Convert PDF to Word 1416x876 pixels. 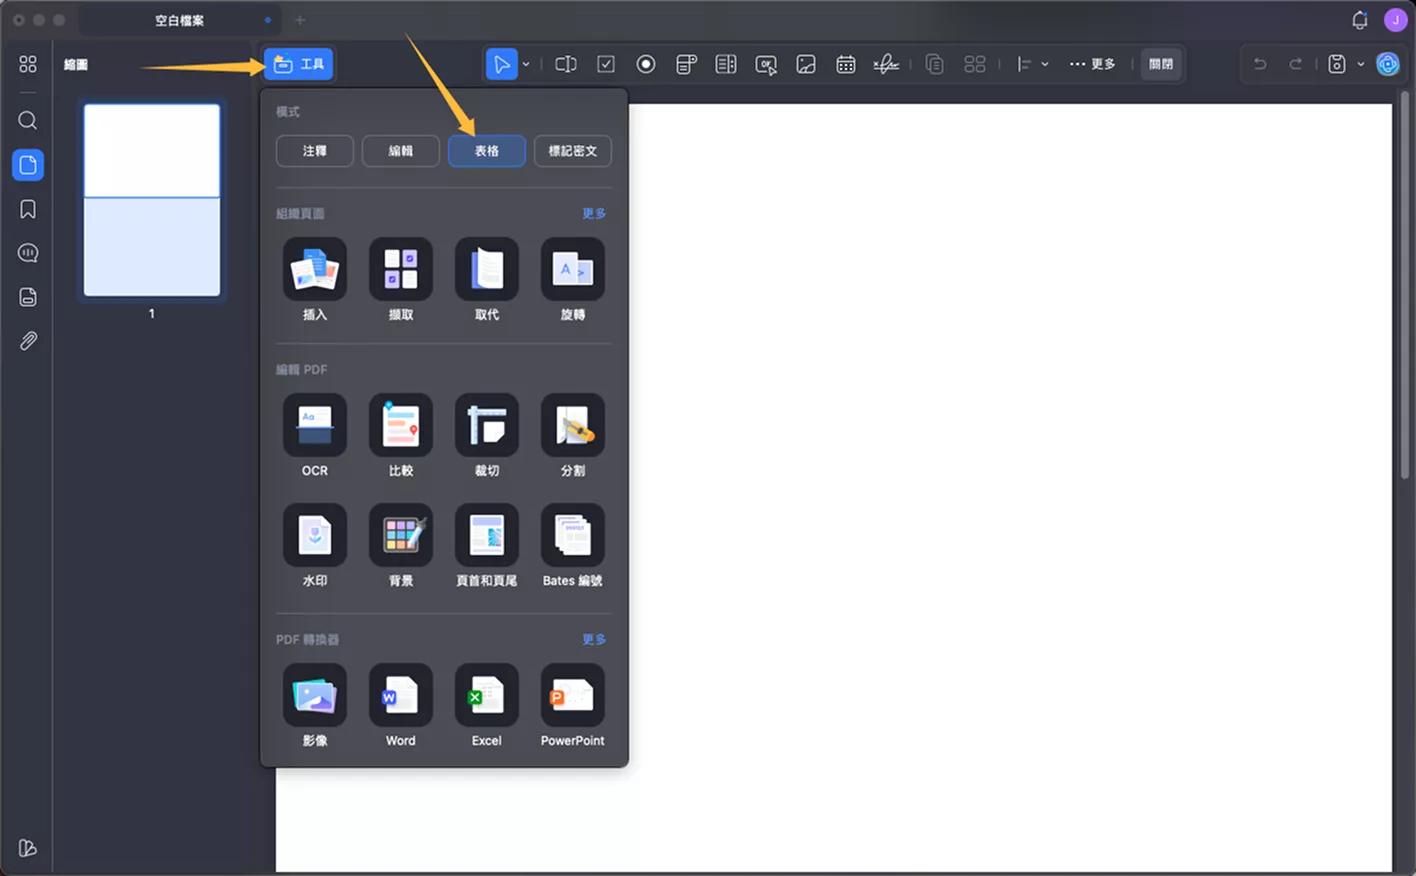[x=401, y=705]
